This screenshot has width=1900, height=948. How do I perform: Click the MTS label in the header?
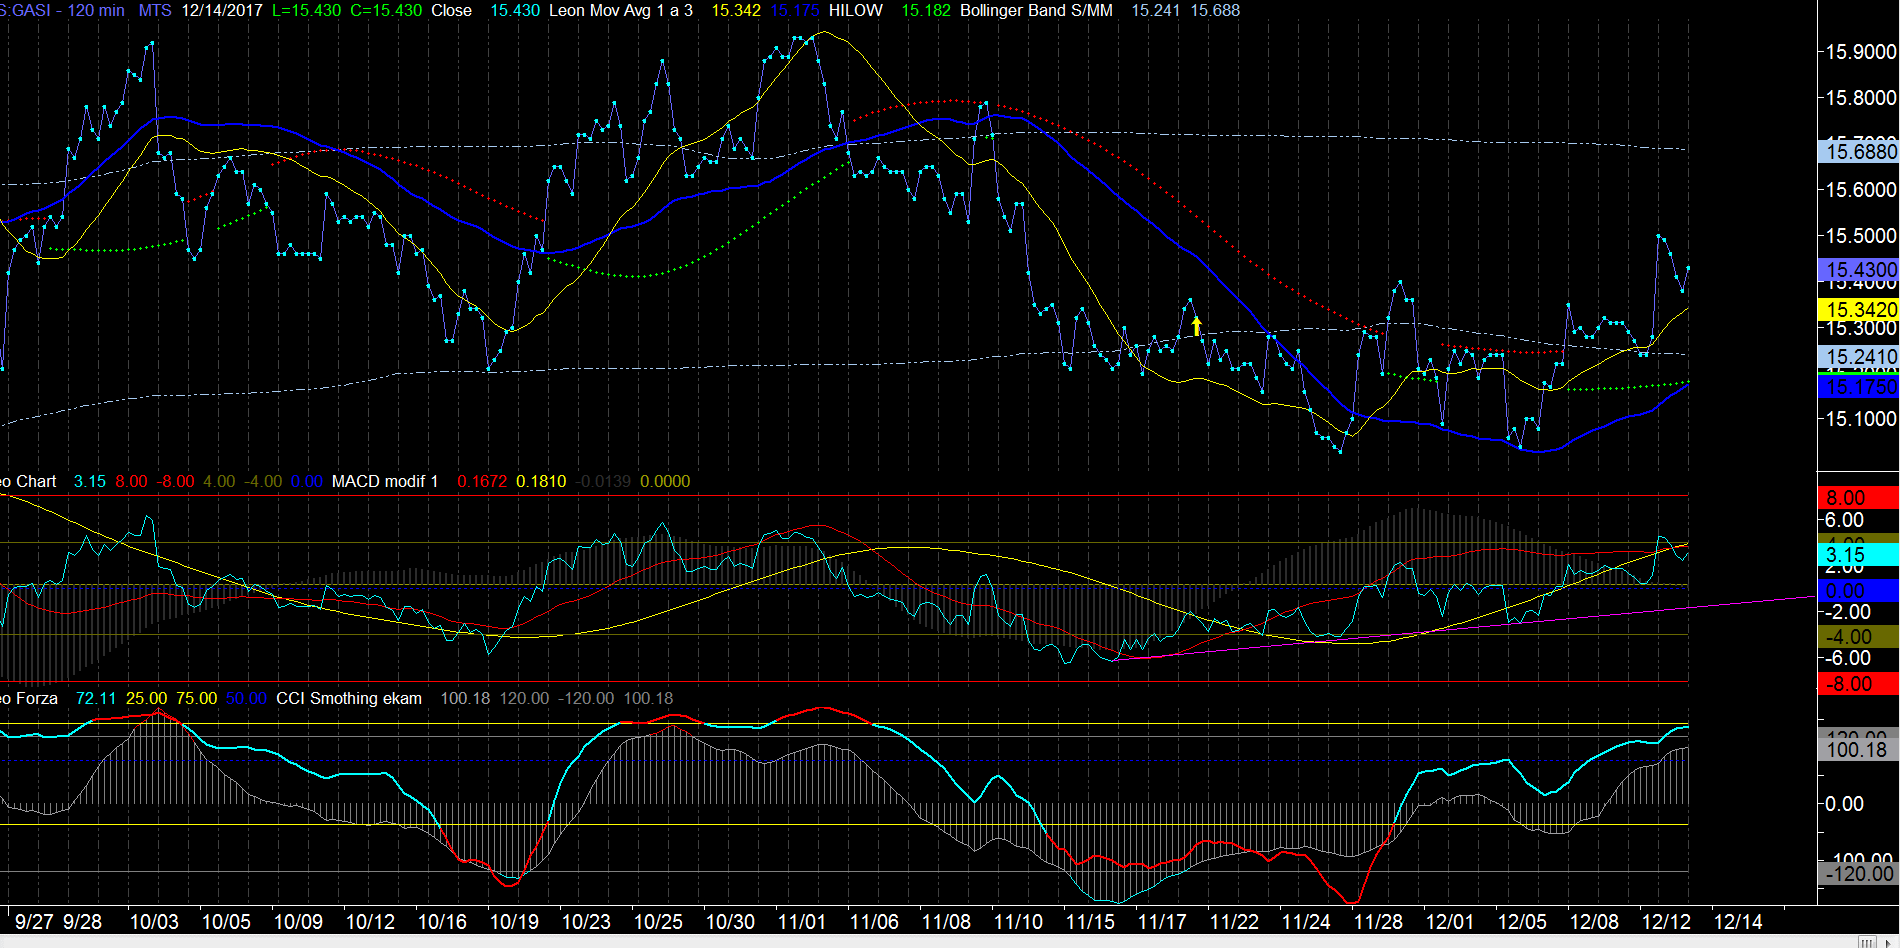click(155, 10)
